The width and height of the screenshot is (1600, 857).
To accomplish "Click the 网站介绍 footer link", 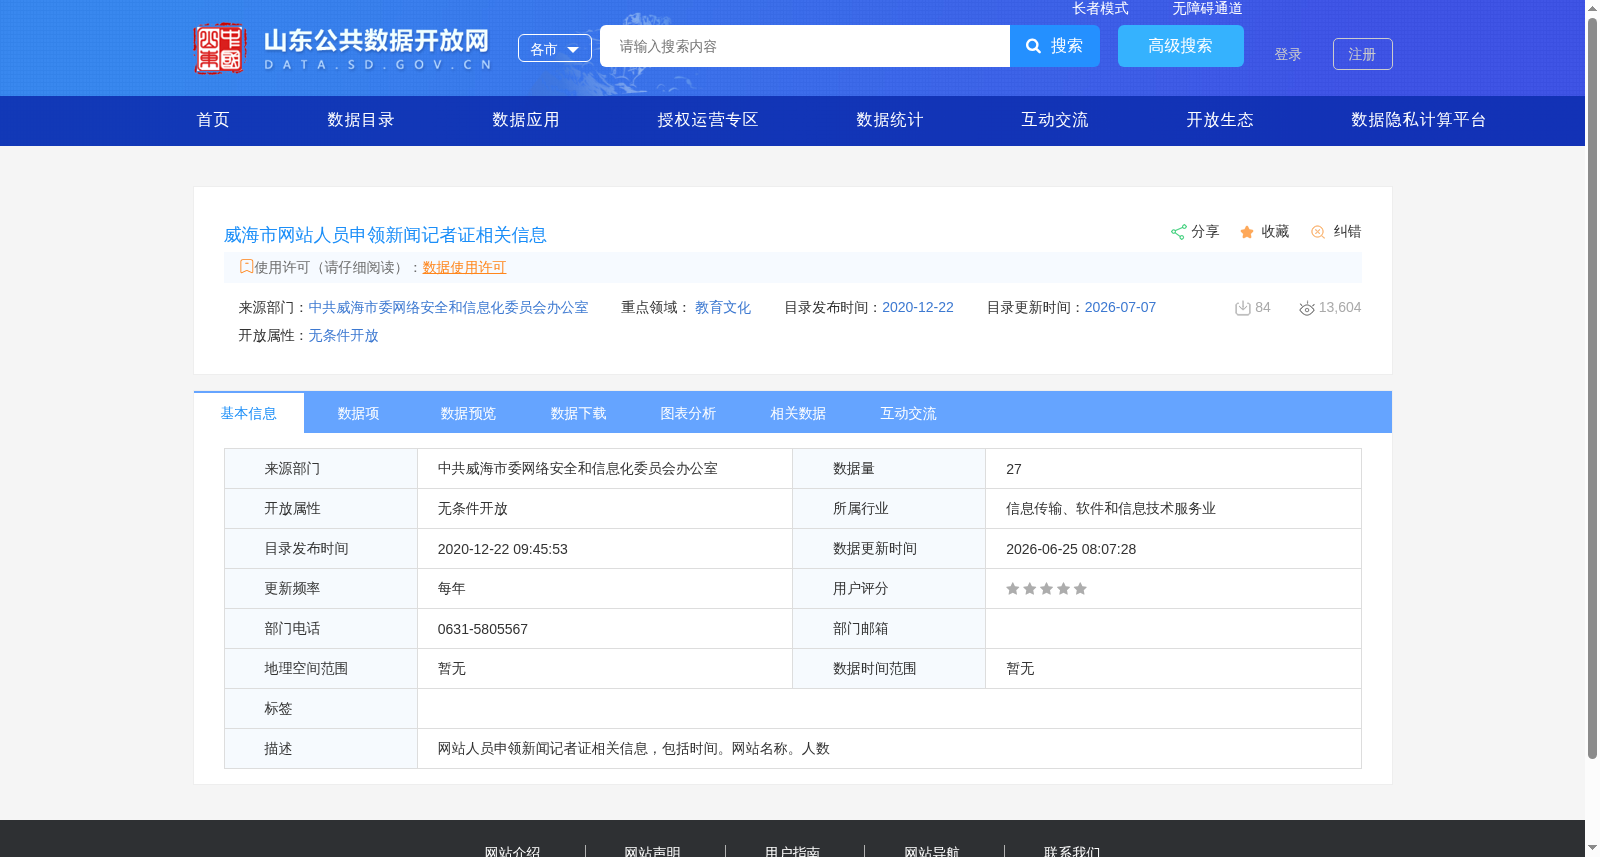I will 512,852.
